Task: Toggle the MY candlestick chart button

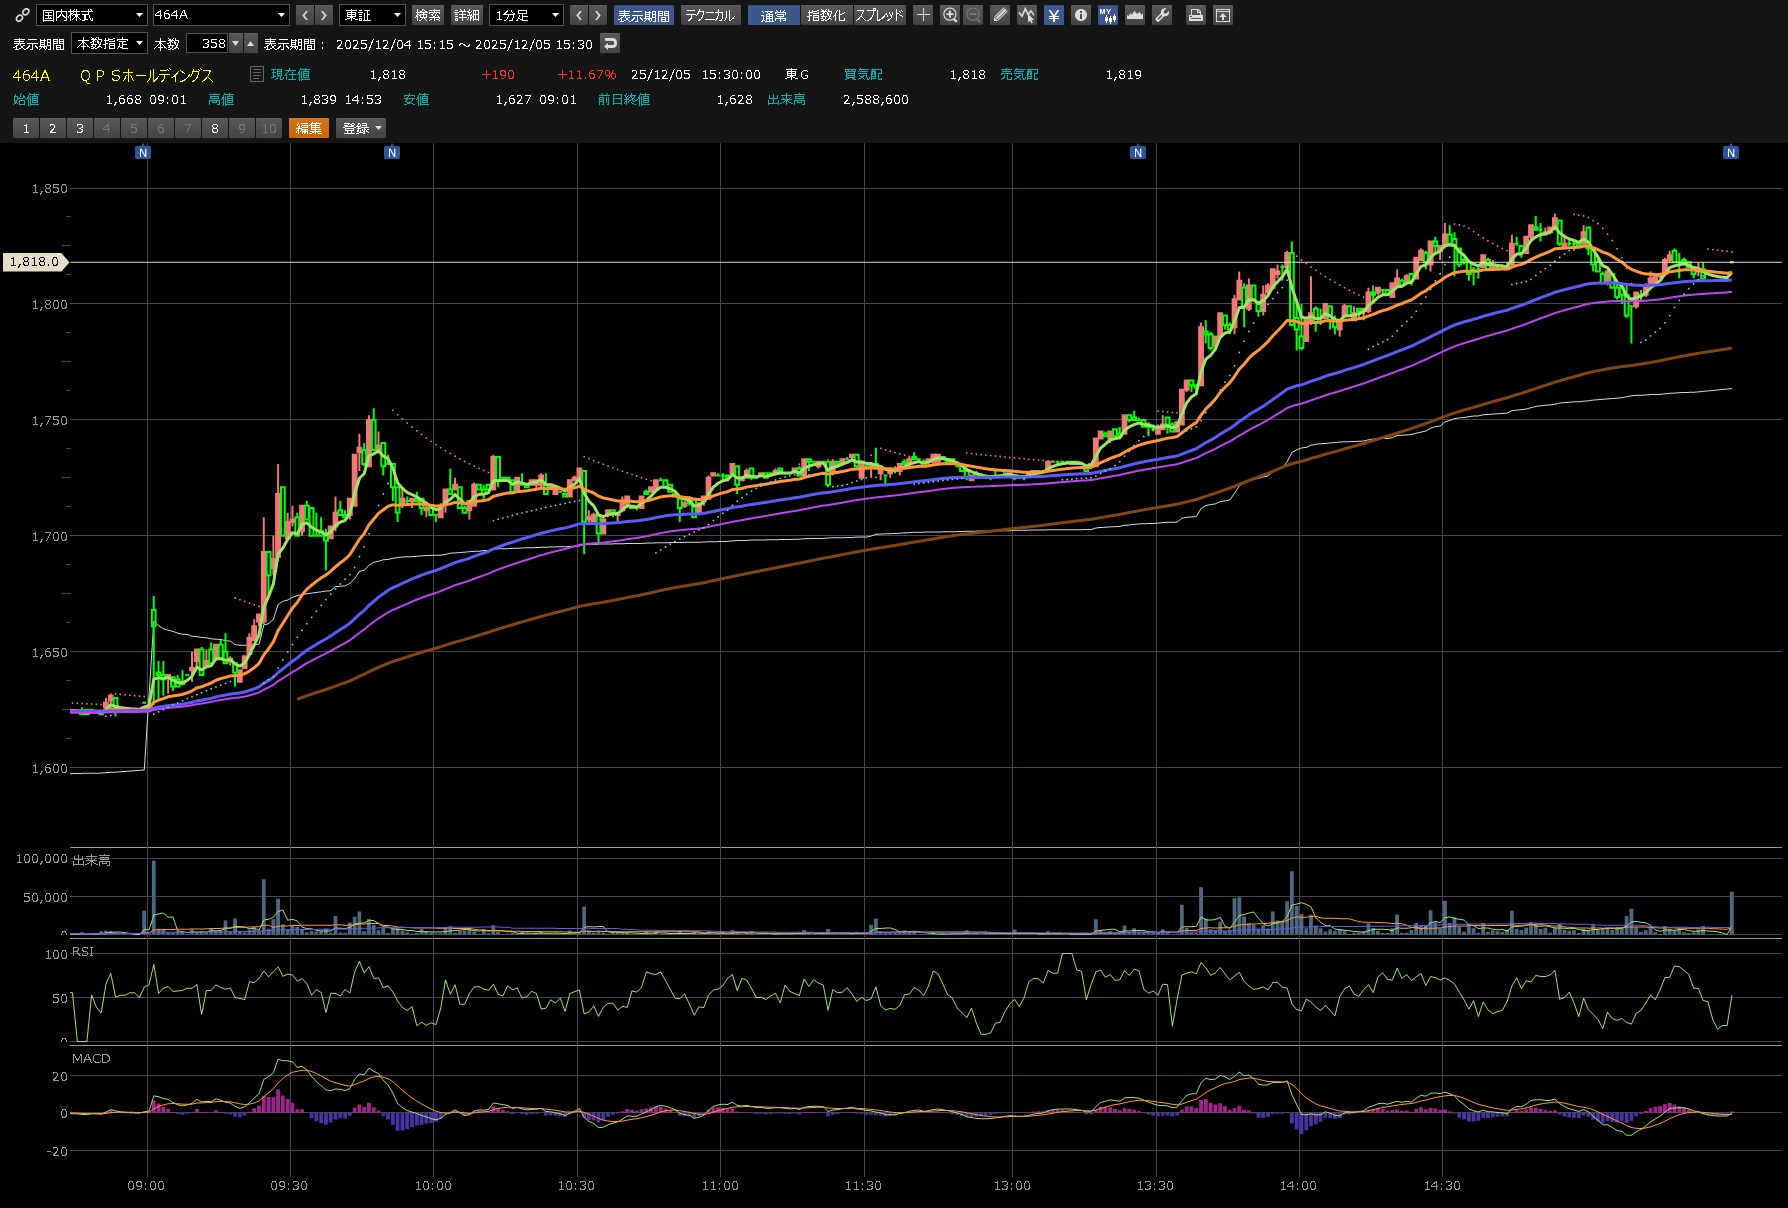Action: tap(1107, 15)
